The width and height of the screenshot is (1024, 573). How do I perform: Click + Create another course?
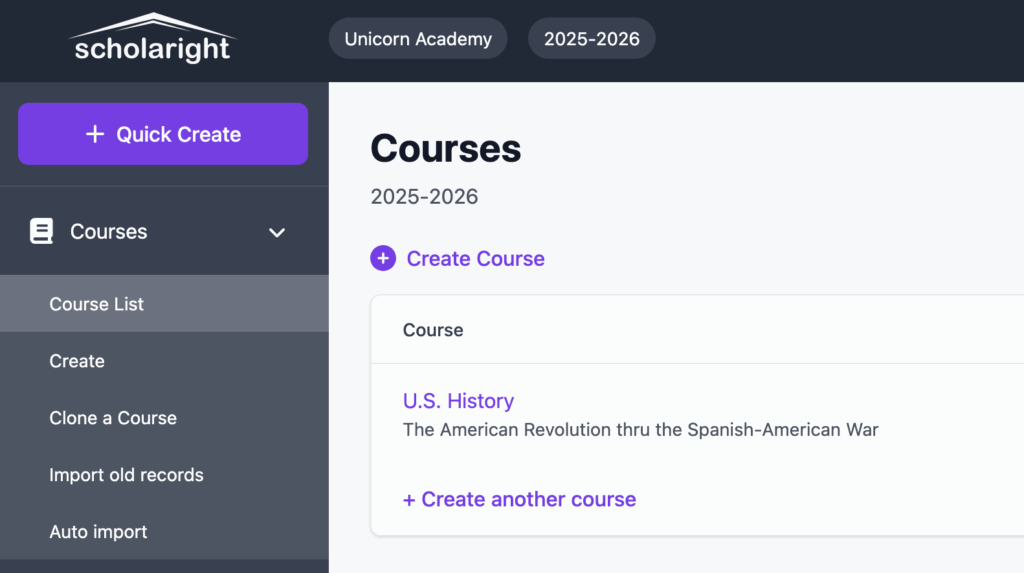(x=519, y=499)
